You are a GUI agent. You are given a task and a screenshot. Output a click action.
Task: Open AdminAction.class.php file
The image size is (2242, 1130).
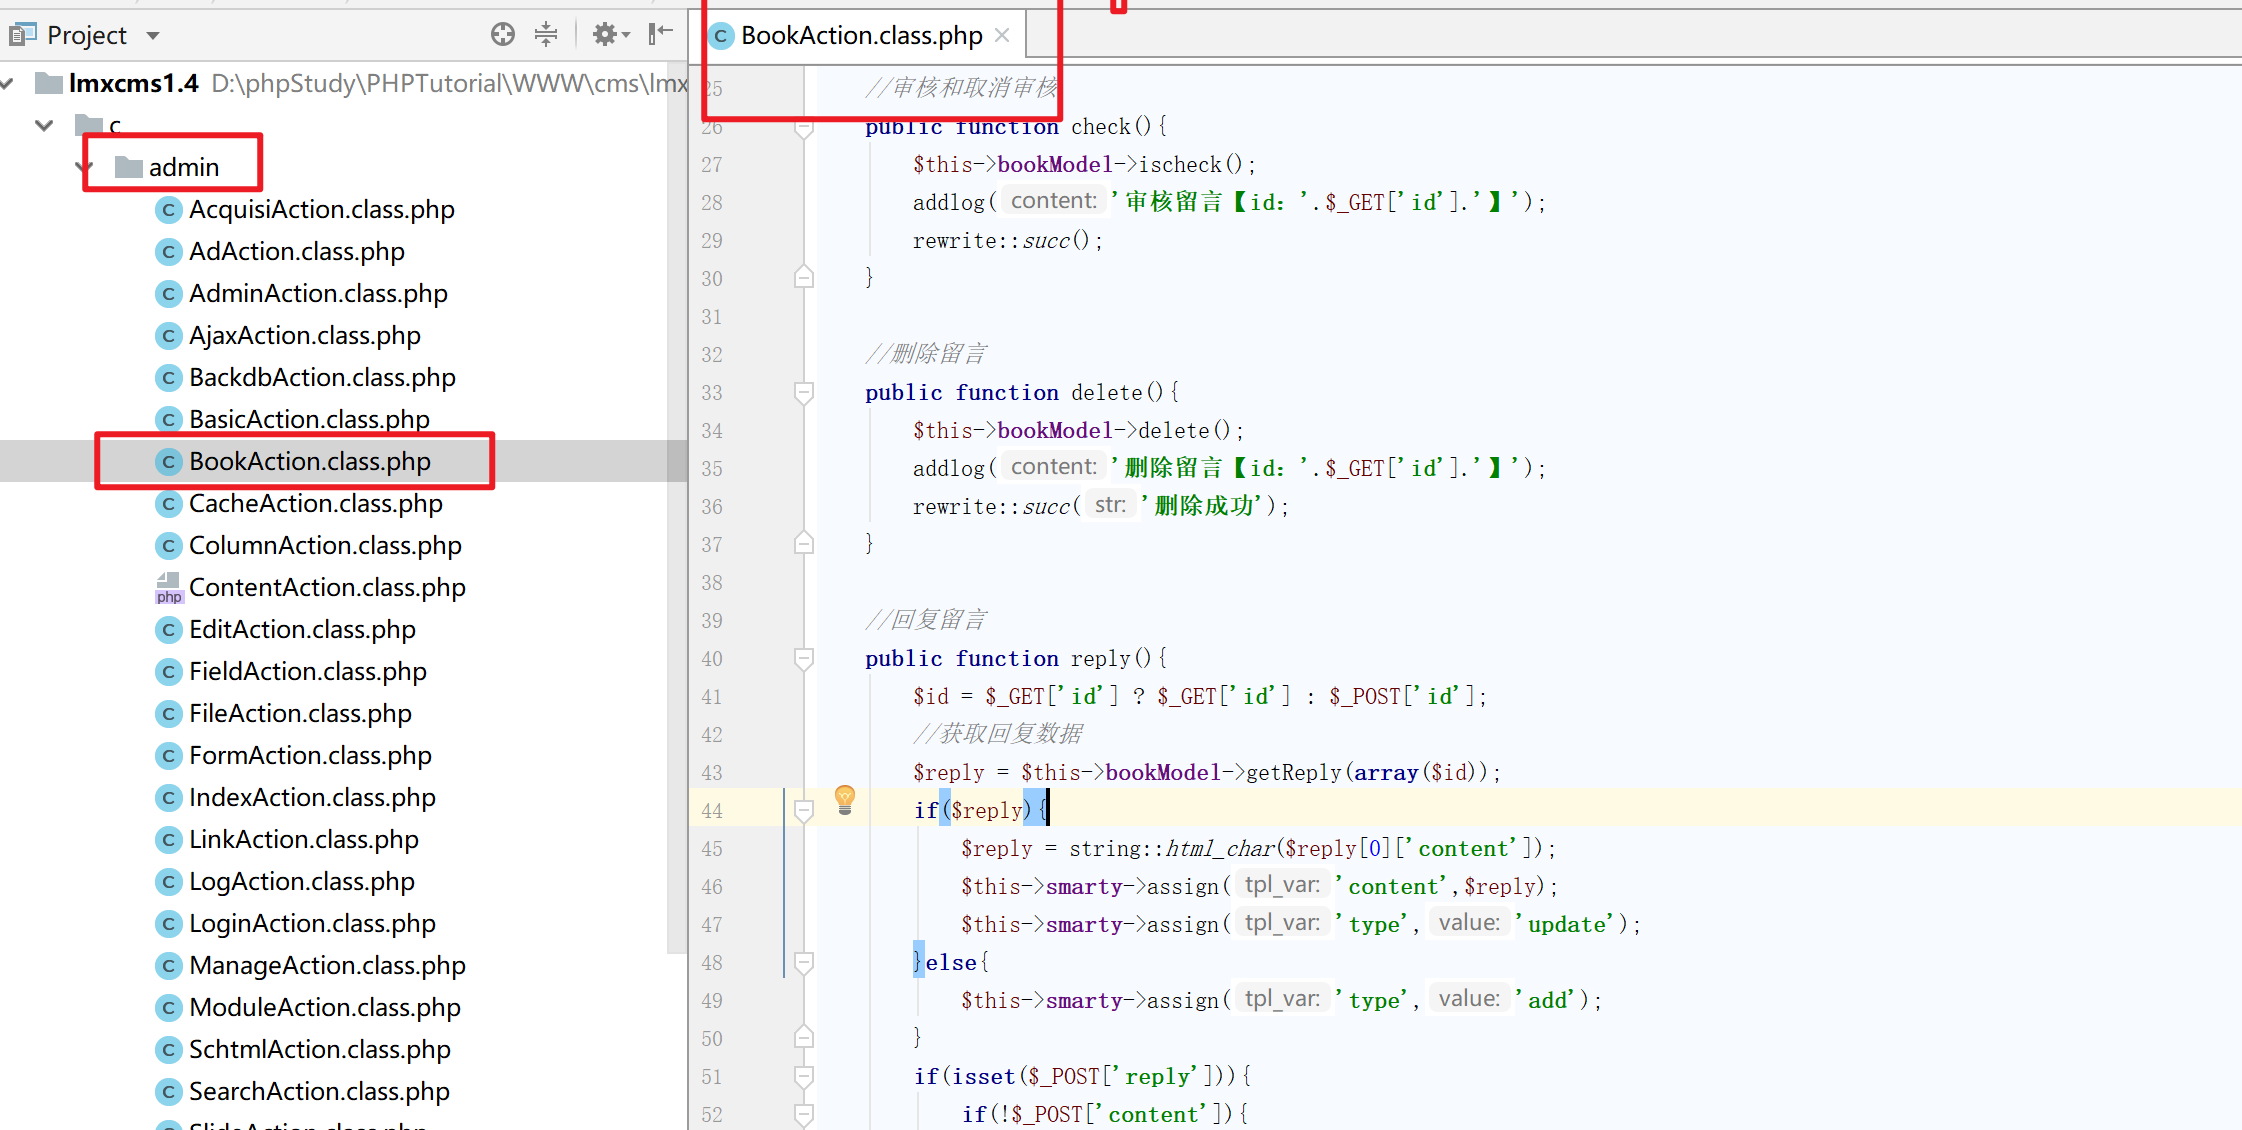[318, 293]
